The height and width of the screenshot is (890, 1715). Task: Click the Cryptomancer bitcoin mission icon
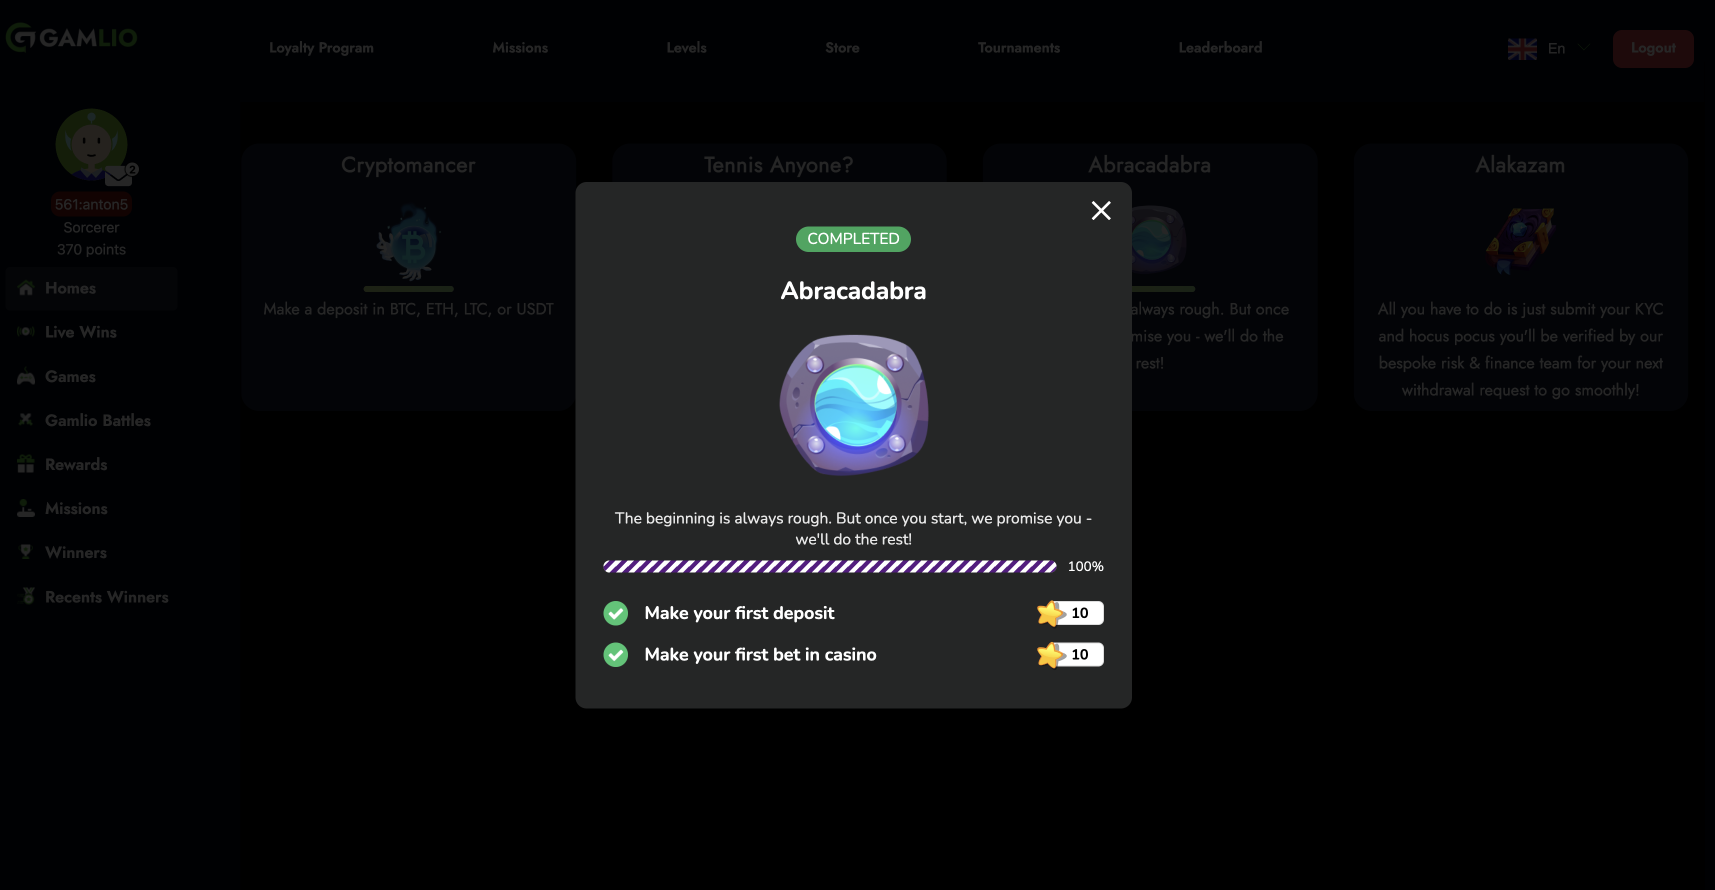408,242
